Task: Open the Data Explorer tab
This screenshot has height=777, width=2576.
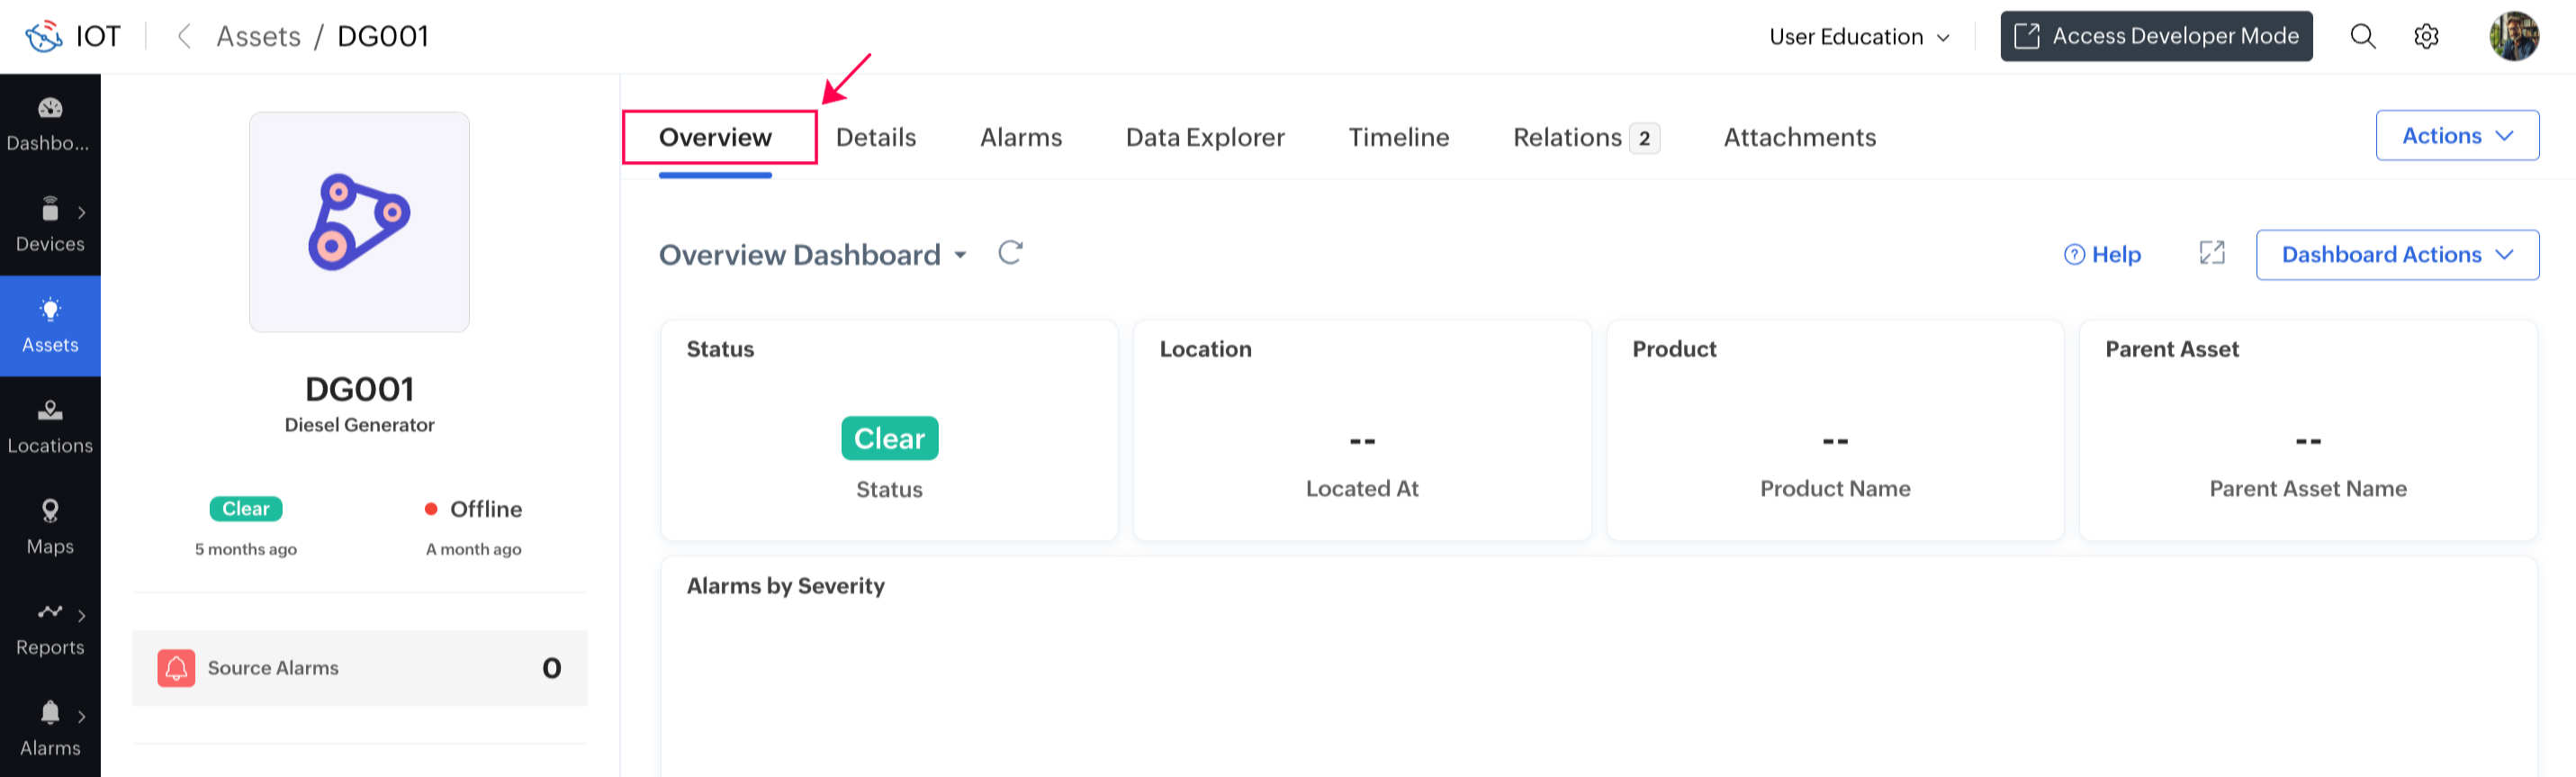Action: (x=1204, y=138)
